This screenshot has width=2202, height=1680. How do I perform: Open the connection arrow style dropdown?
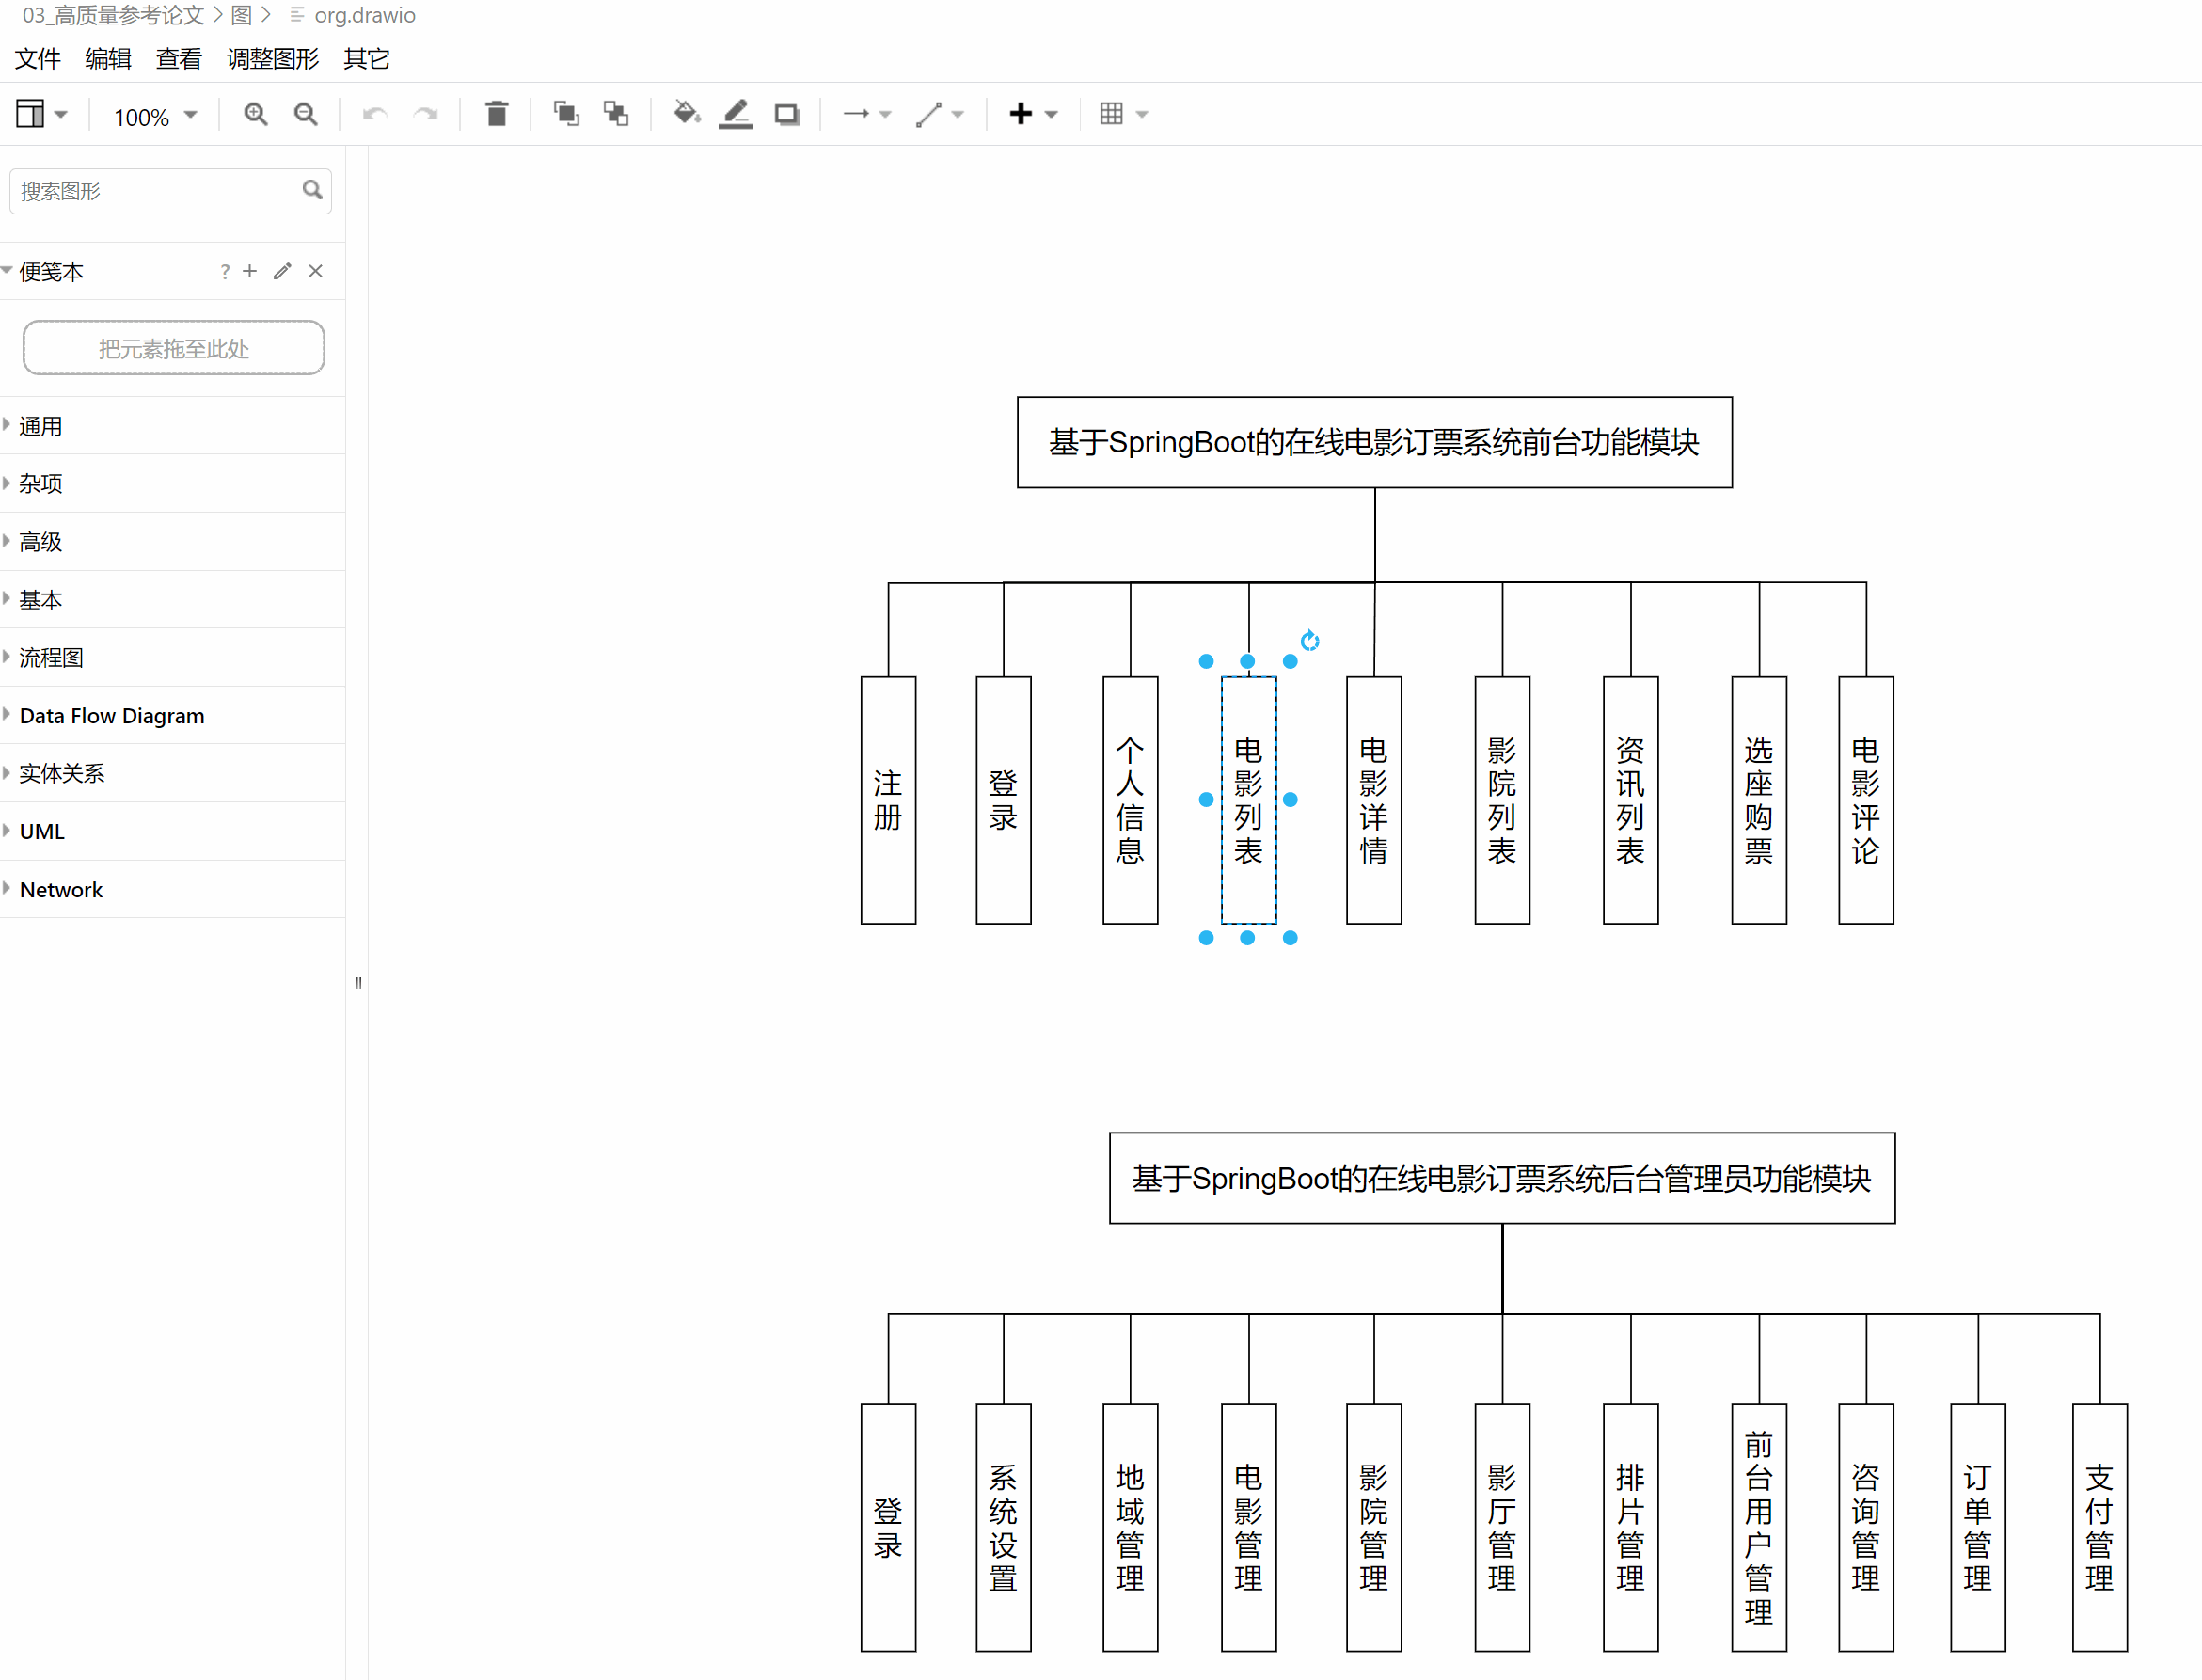coord(866,114)
